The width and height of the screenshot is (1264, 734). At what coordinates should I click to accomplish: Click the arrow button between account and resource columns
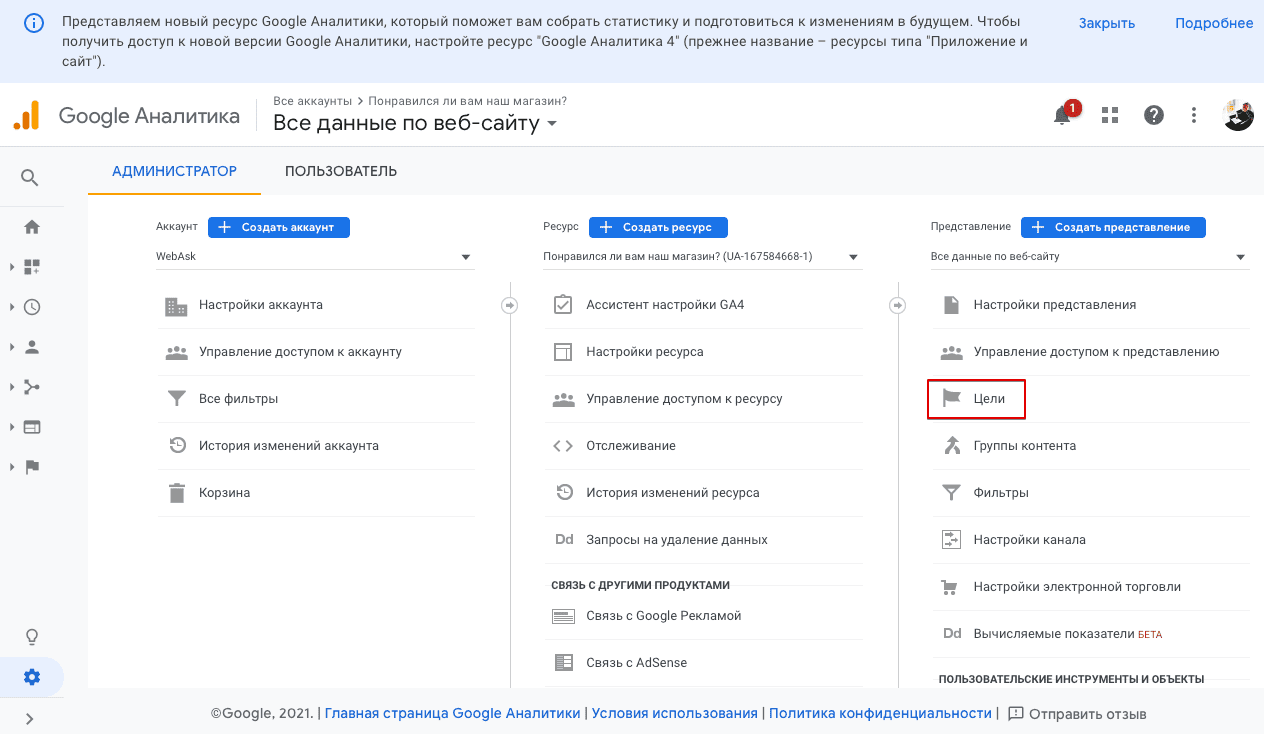pos(510,305)
